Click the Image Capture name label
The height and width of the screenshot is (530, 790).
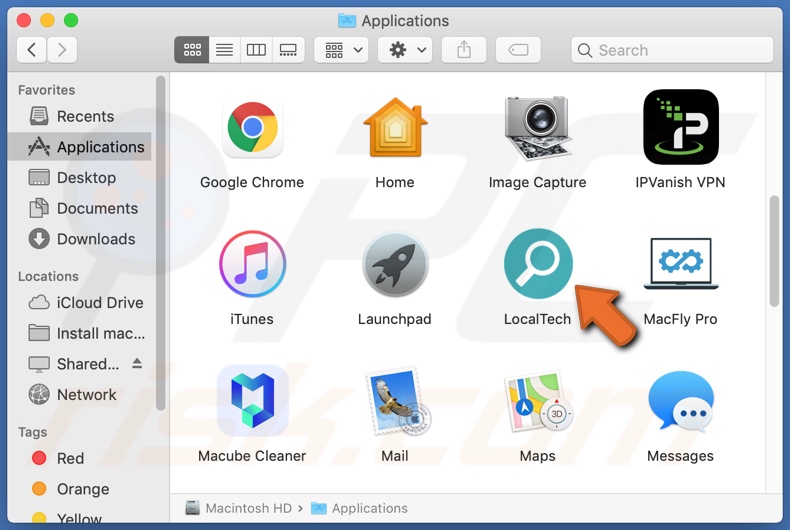[x=538, y=182]
